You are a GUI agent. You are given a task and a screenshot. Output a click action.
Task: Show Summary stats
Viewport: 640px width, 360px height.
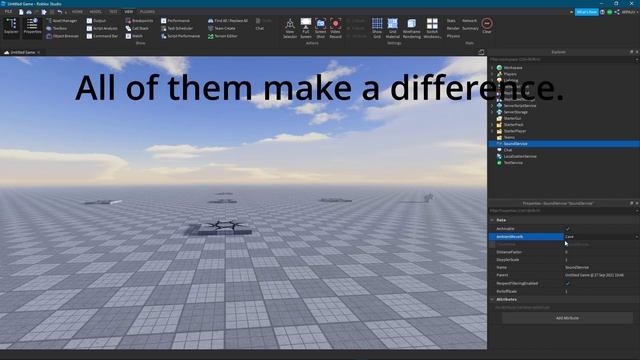470,28
